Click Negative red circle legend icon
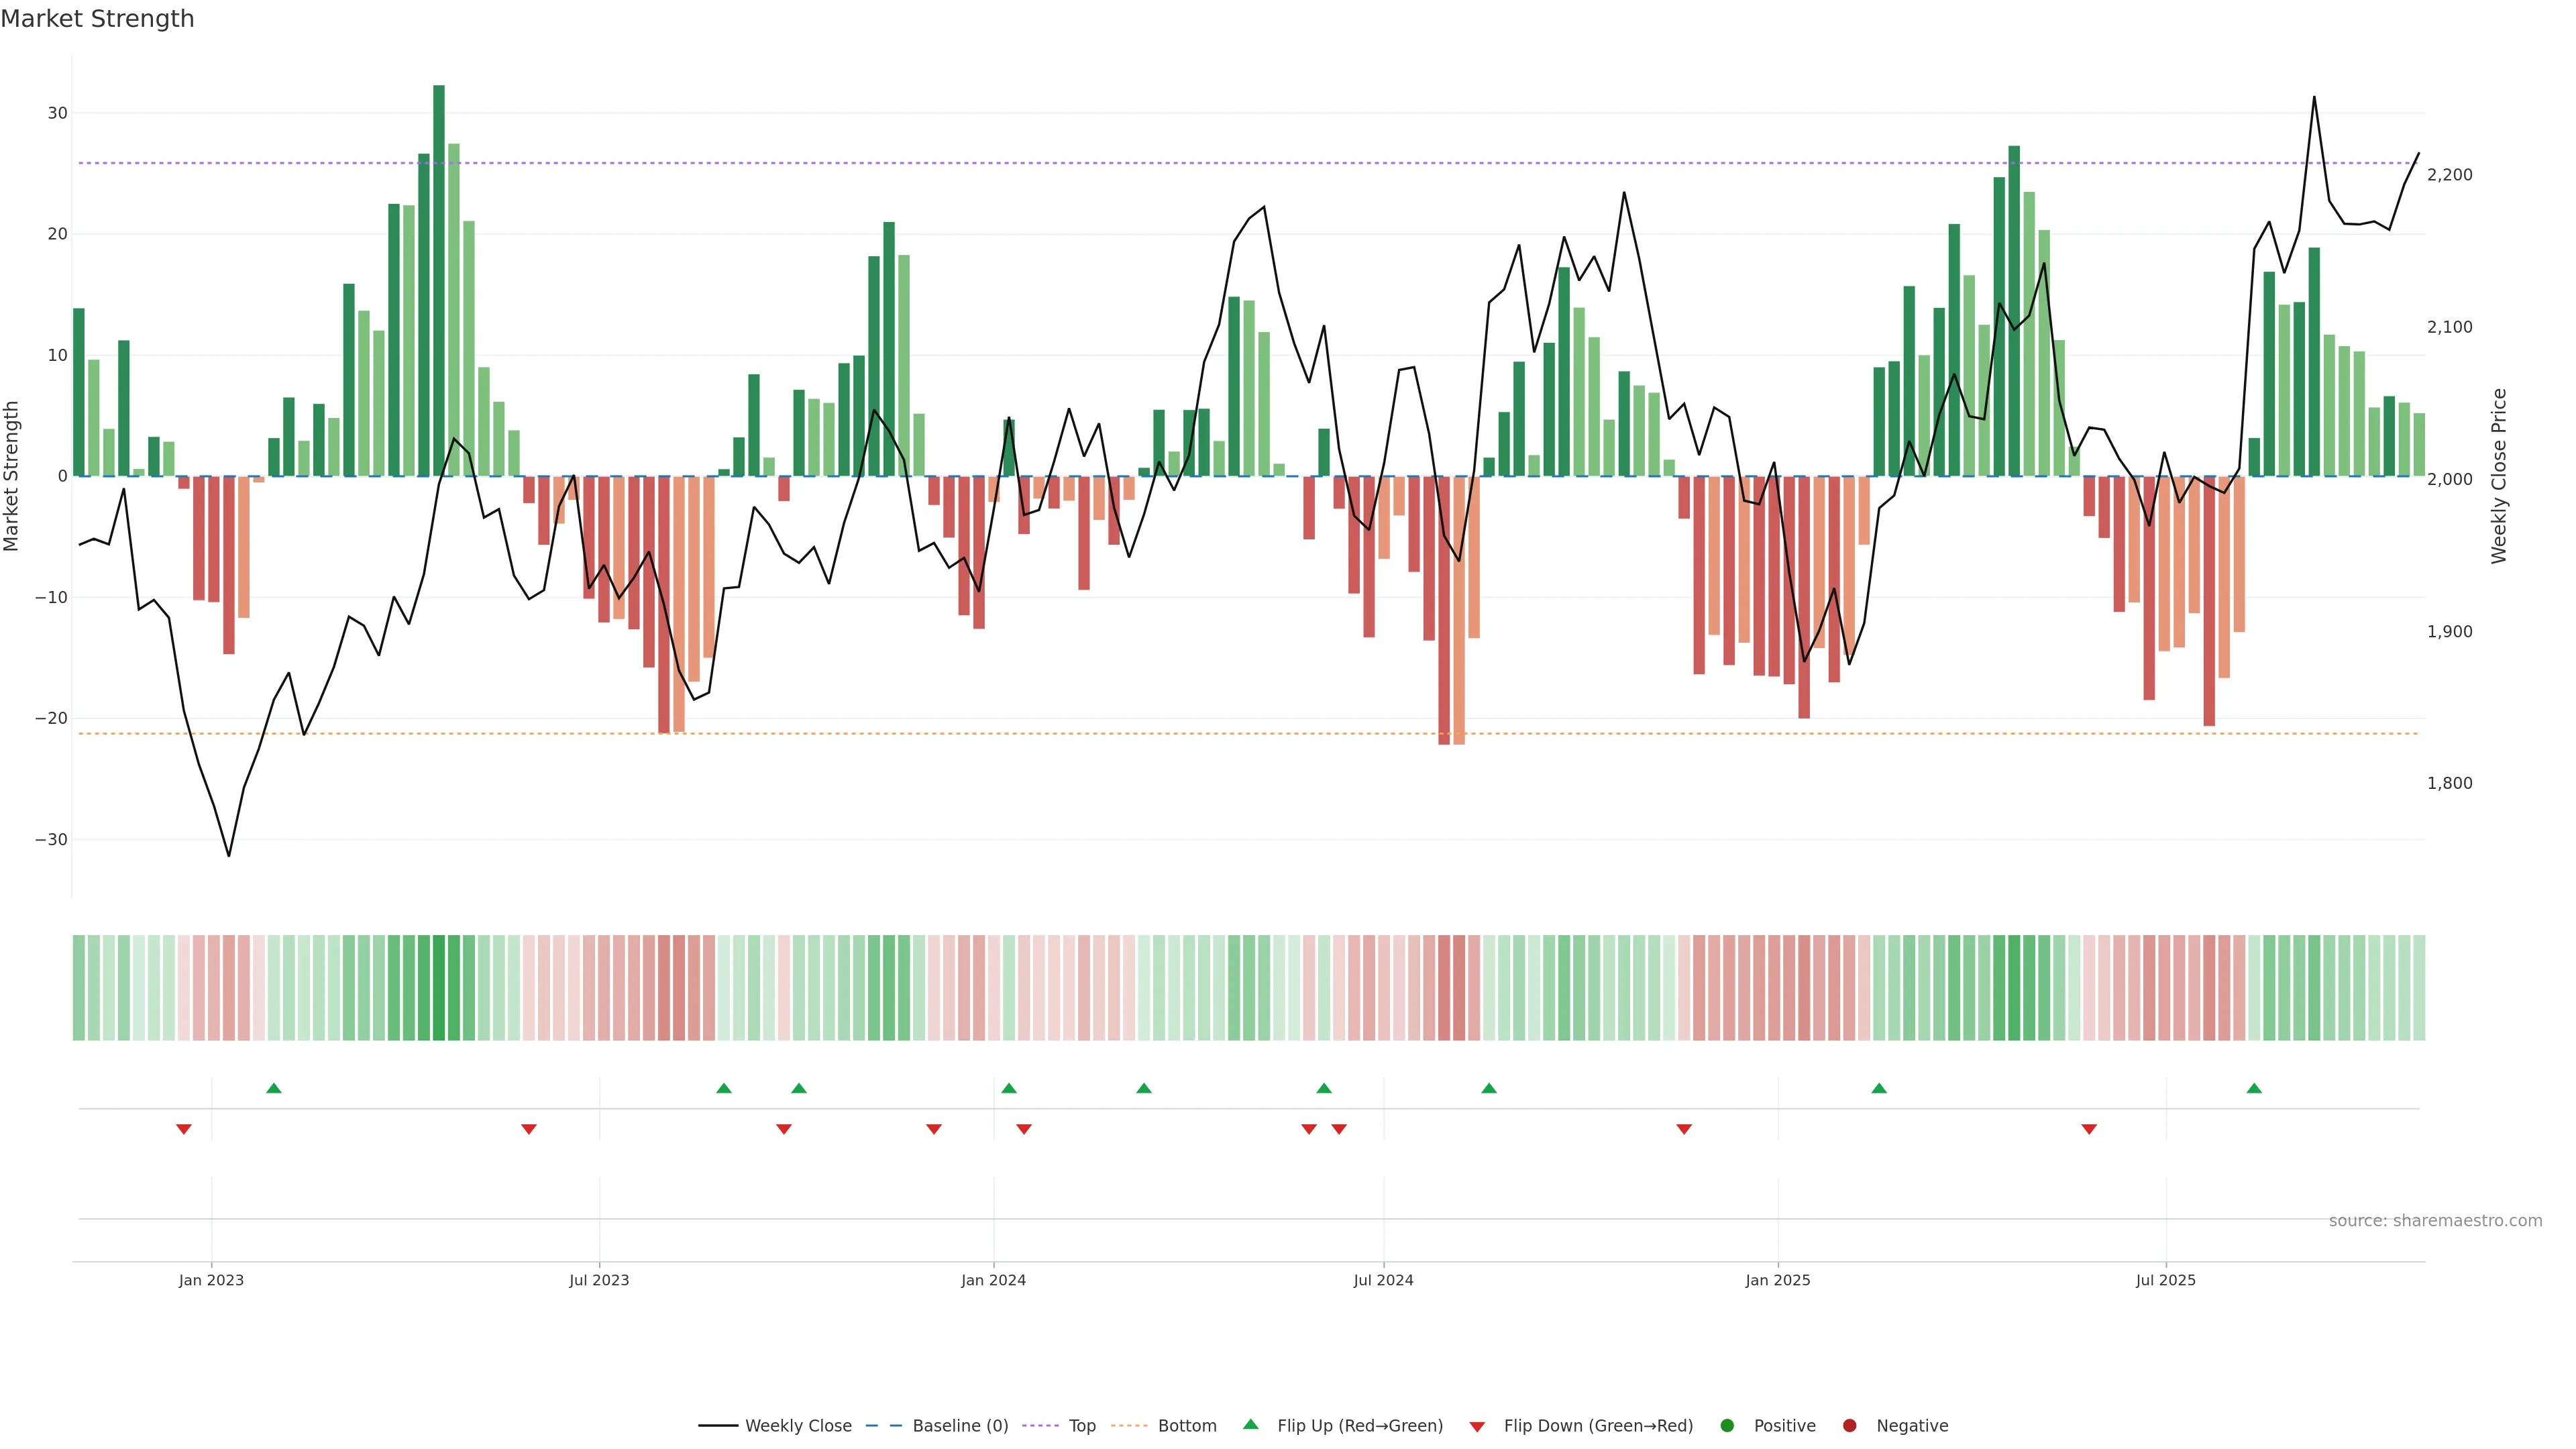2576x1449 pixels. click(1849, 1426)
